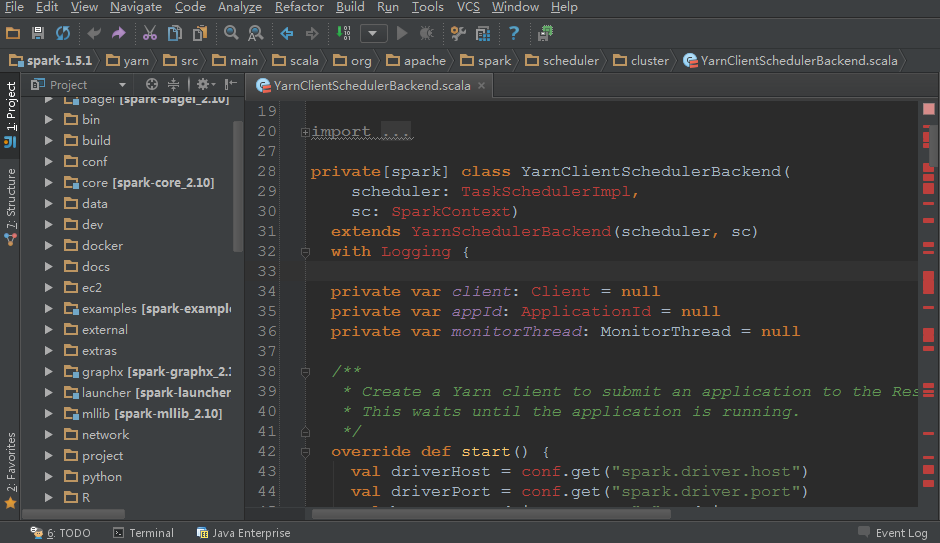Close the YarnClientSchedulerBackend.scala tab
Image resolution: width=940 pixels, height=543 pixels.
pyautogui.click(x=481, y=86)
